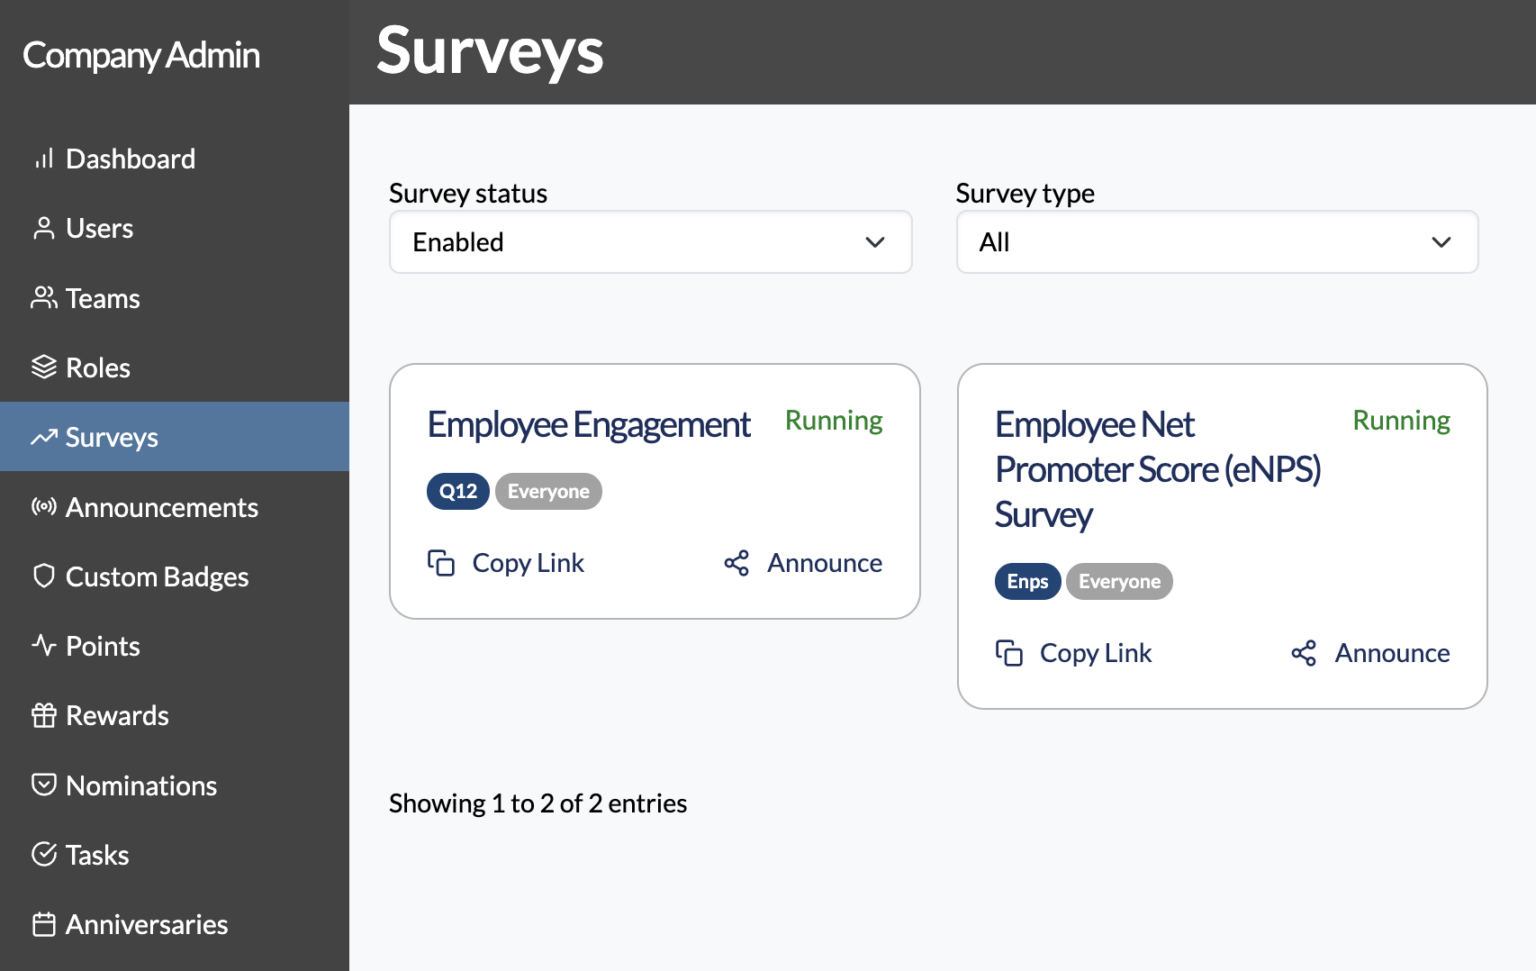This screenshot has height=971, width=1536.
Task: Click the Roles layers icon
Action: pos(43,367)
